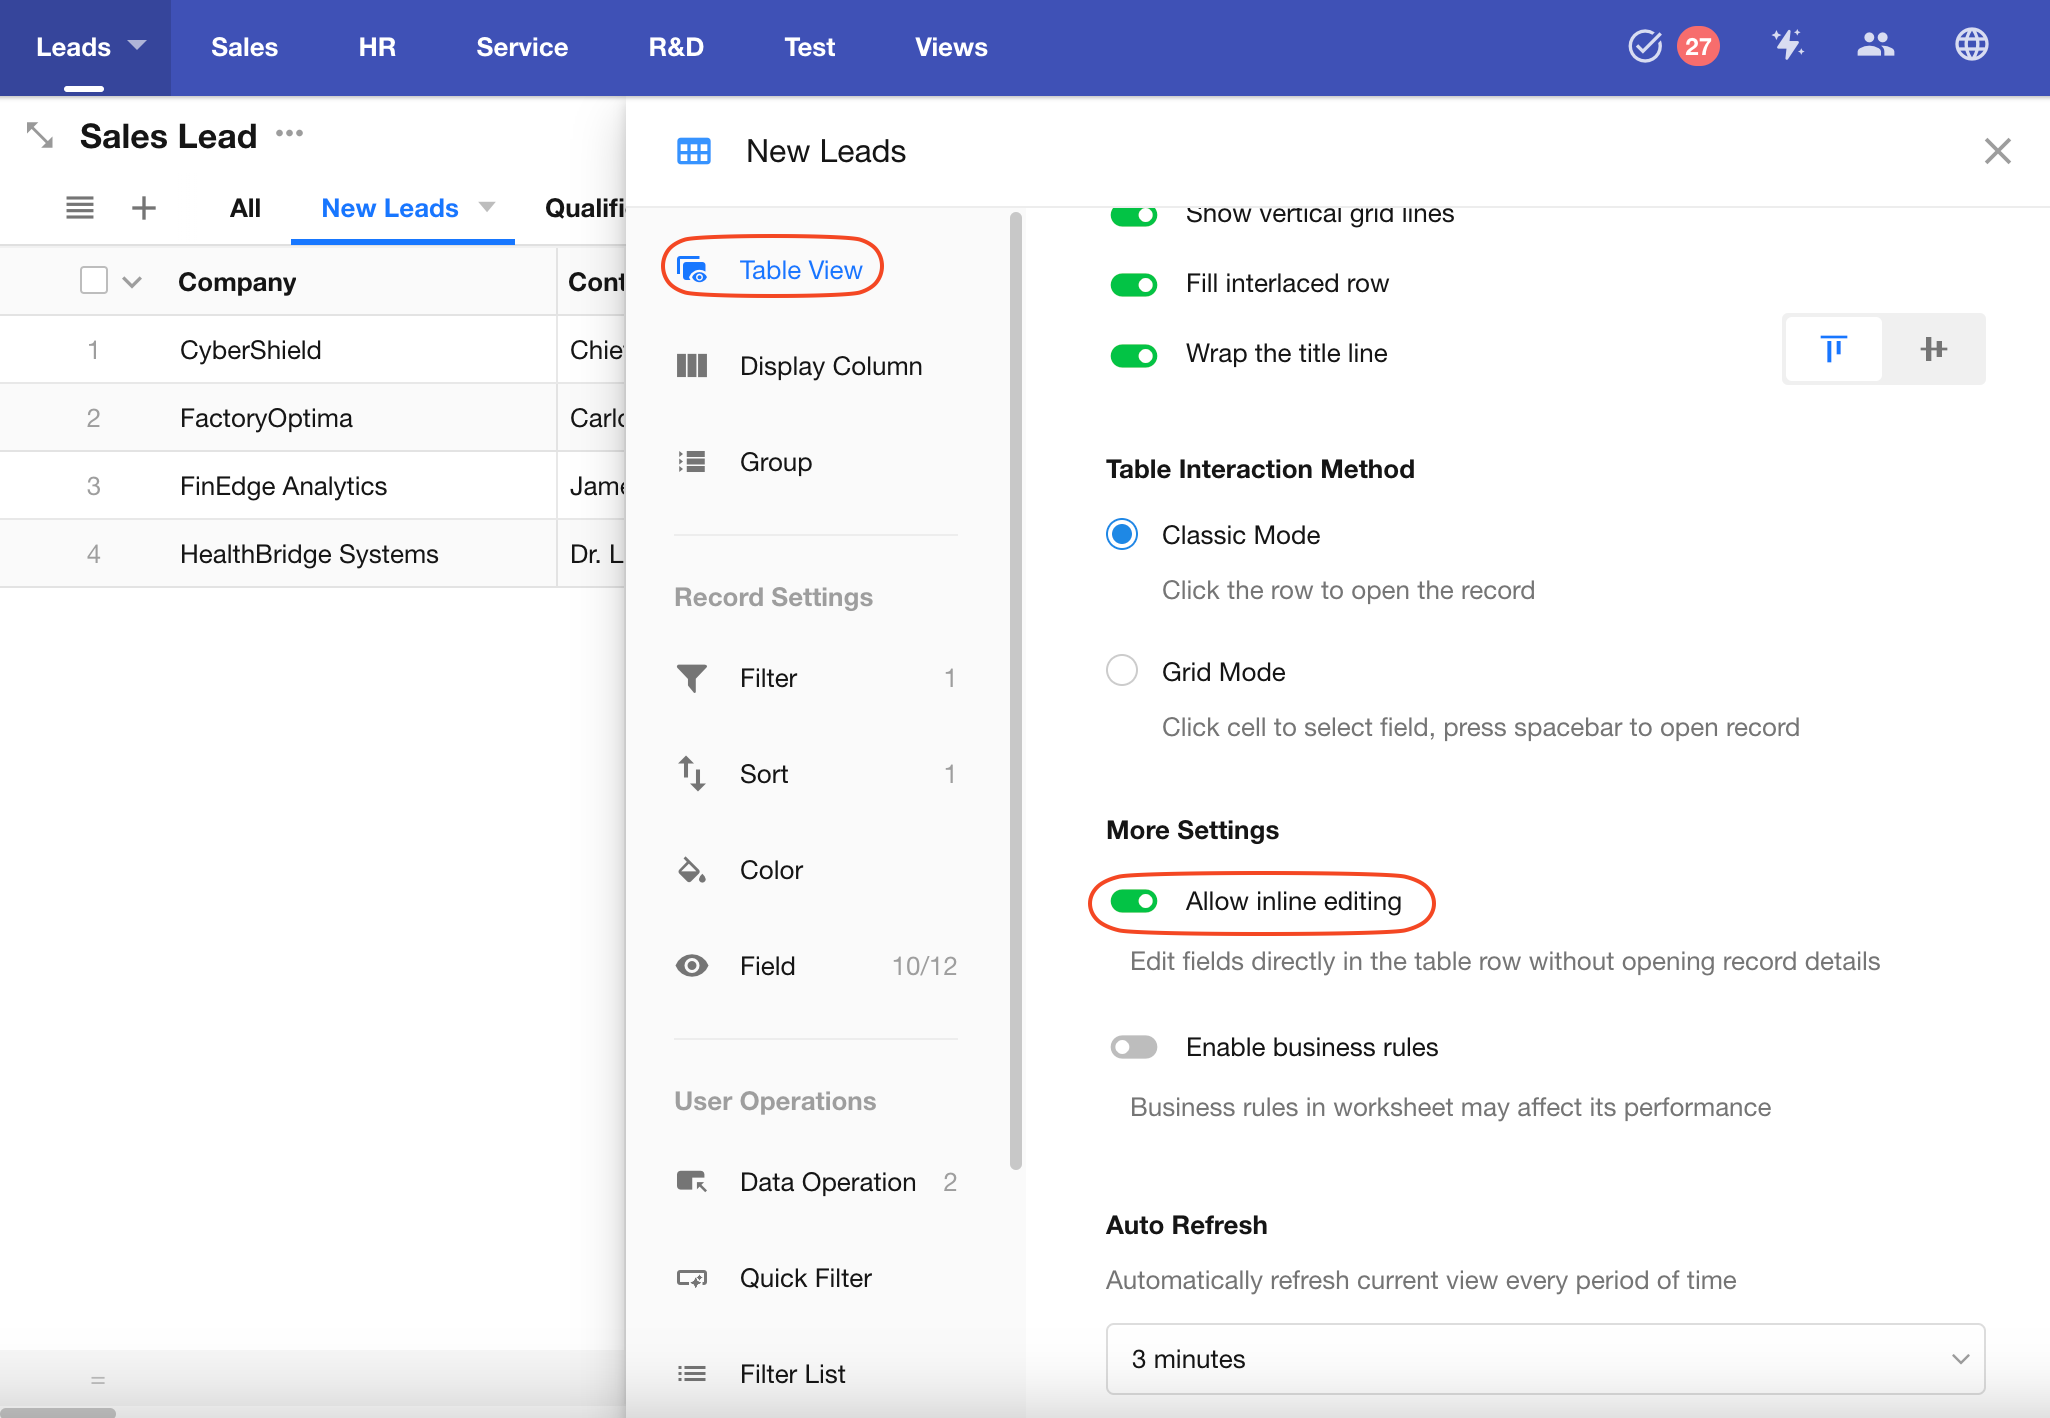Open the Filter record settings
The height and width of the screenshot is (1418, 2050).
tap(768, 678)
